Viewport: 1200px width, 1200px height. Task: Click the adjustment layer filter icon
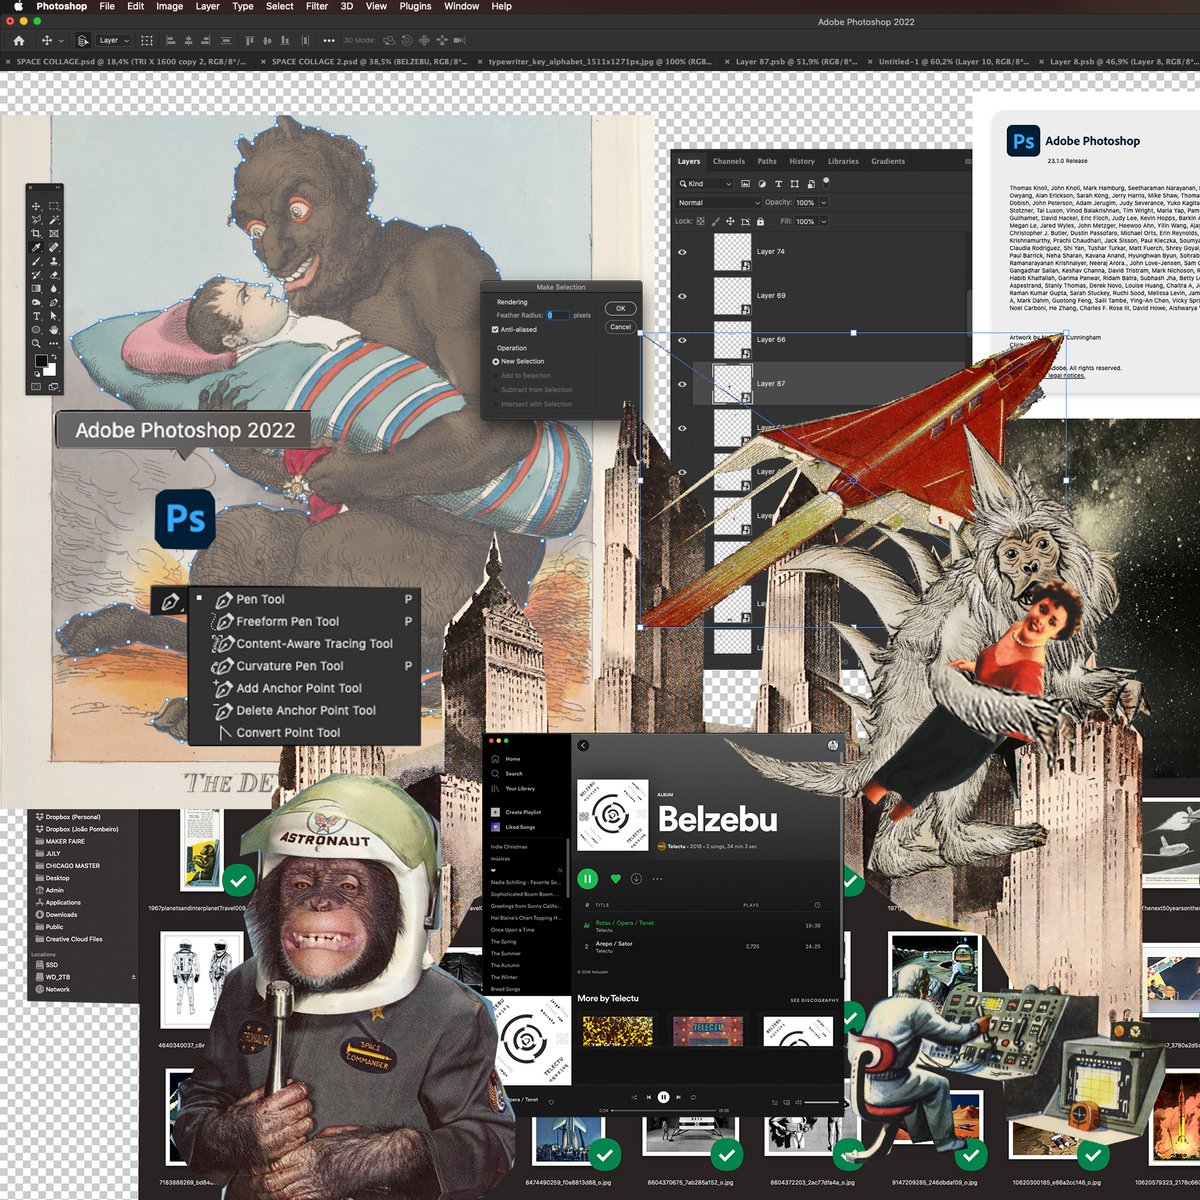pyautogui.click(x=762, y=184)
